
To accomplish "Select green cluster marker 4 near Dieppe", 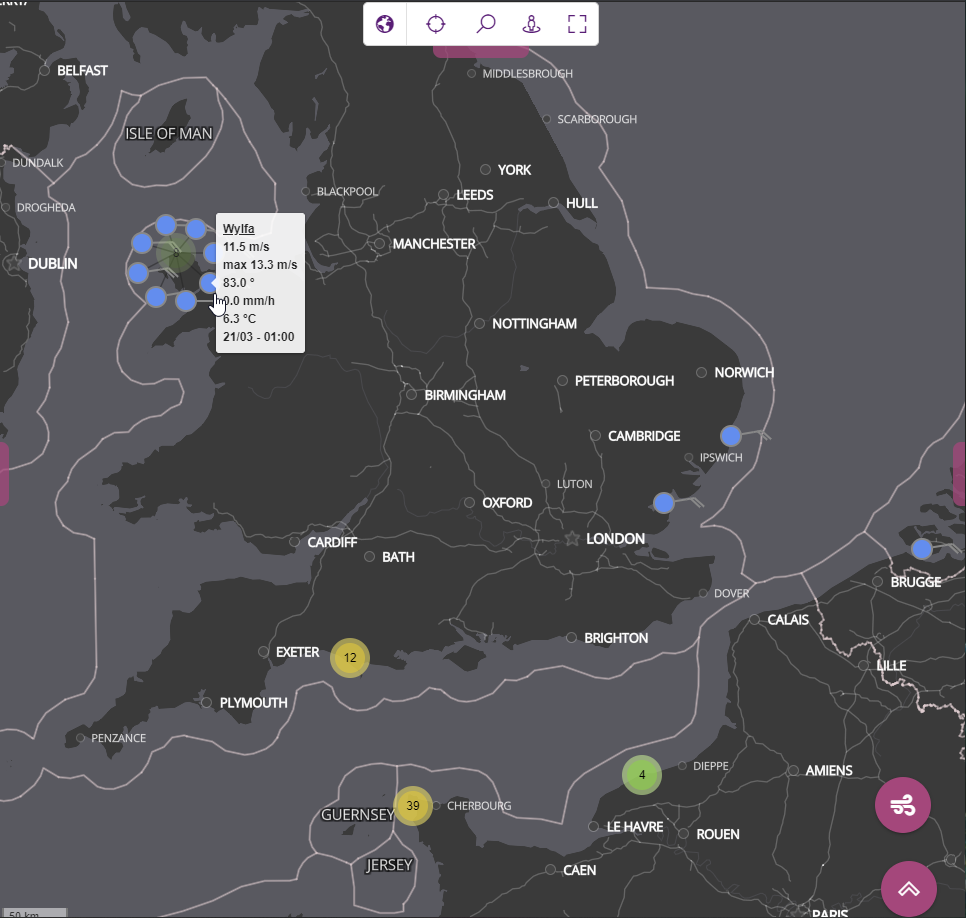I will [641, 775].
